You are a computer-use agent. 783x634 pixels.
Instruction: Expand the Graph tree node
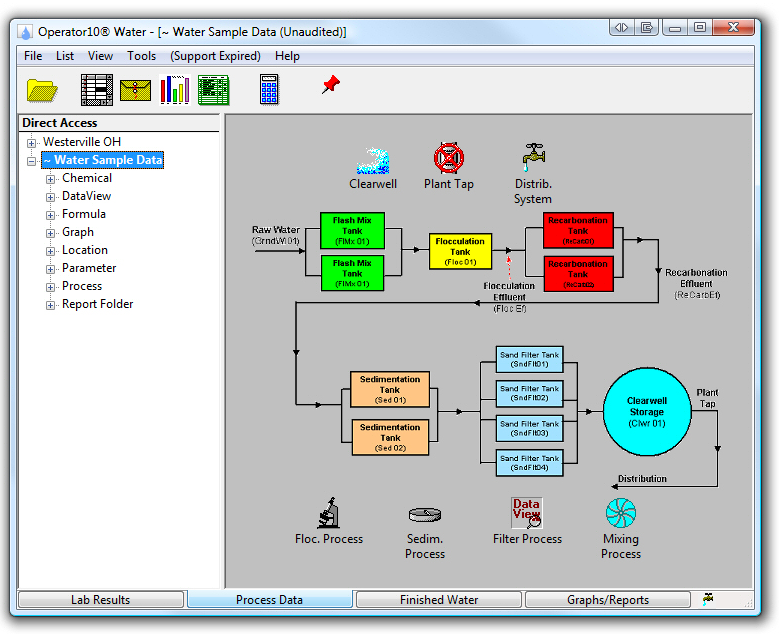(x=50, y=233)
